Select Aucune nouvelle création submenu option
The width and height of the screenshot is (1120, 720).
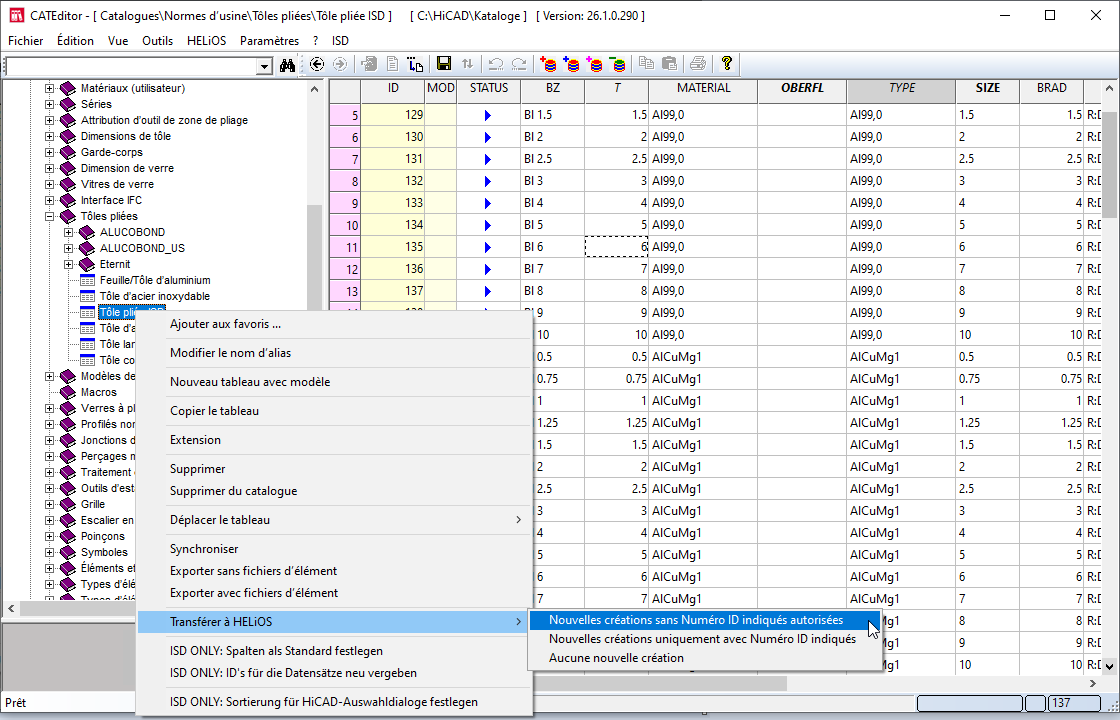pyautogui.click(x=616, y=658)
